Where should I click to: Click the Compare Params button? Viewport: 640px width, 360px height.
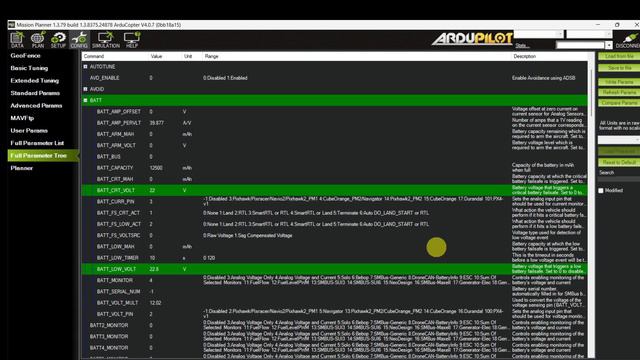[x=619, y=103]
